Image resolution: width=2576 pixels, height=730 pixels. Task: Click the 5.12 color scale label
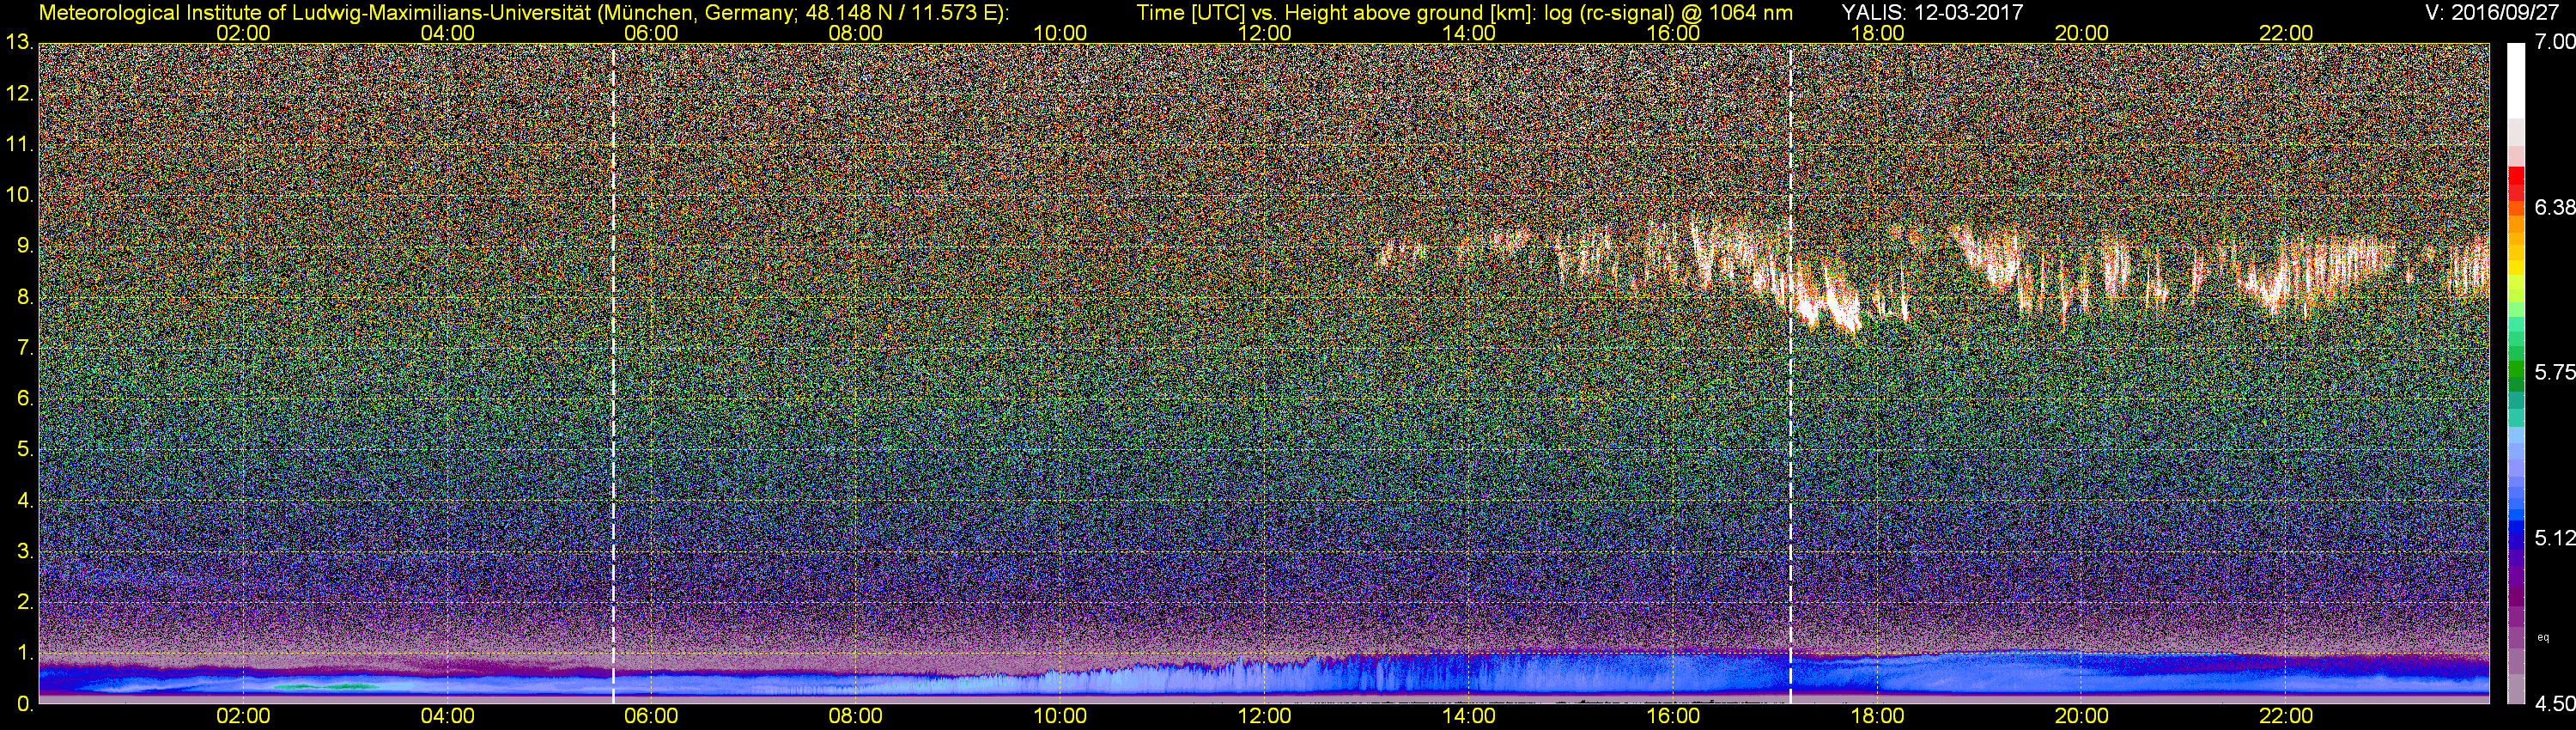point(2554,538)
